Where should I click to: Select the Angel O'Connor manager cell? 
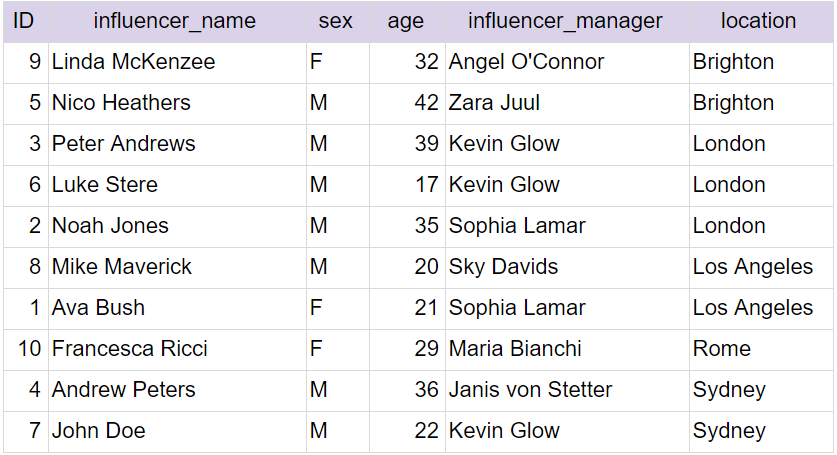tap(526, 62)
